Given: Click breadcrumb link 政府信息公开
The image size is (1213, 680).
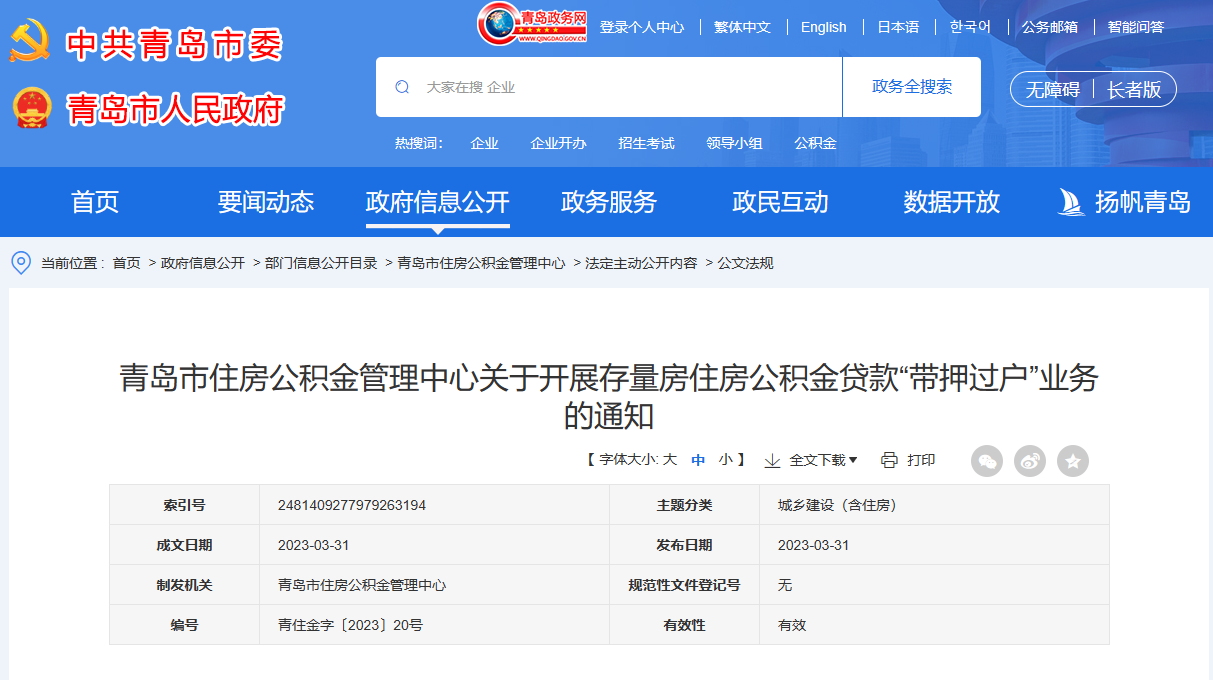Looking at the screenshot, I should coord(203,263).
